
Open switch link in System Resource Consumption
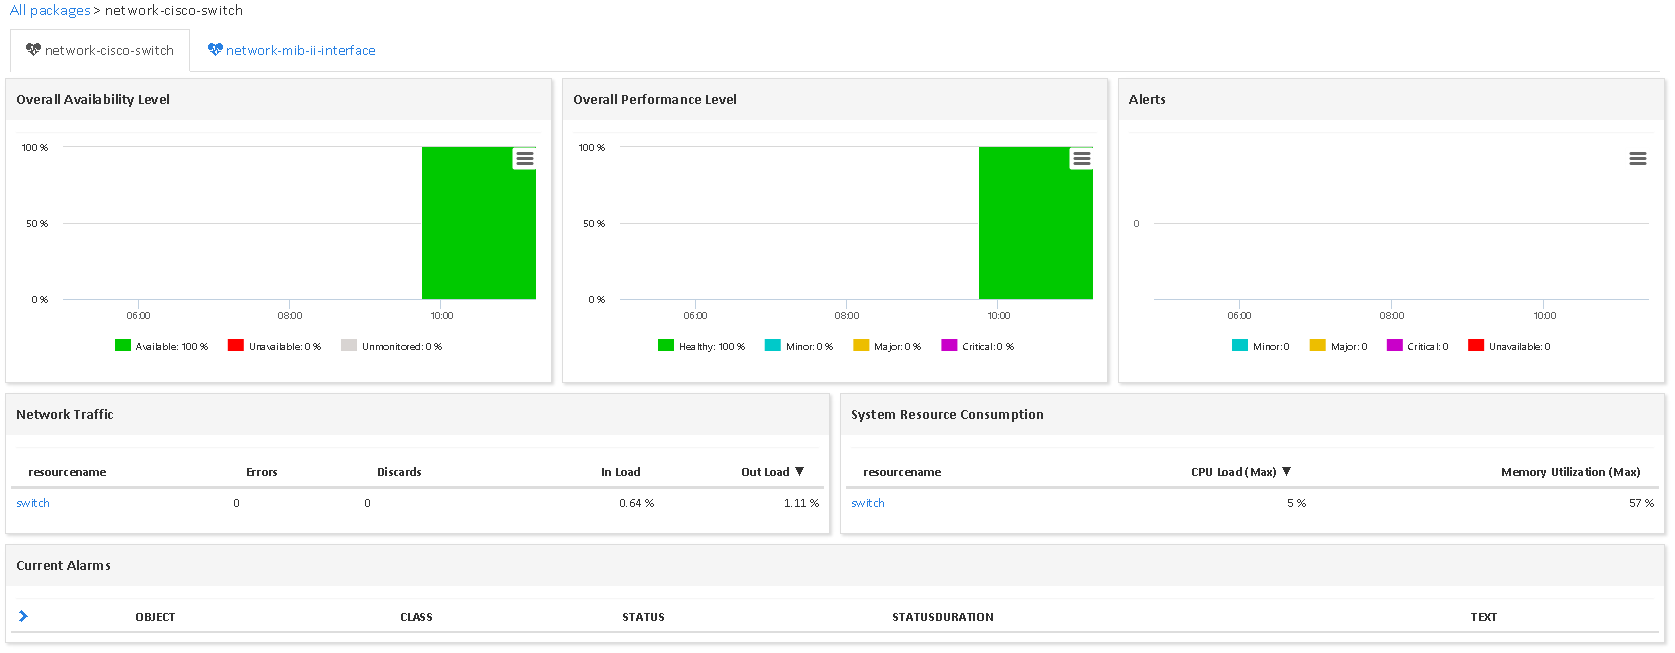click(867, 503)
